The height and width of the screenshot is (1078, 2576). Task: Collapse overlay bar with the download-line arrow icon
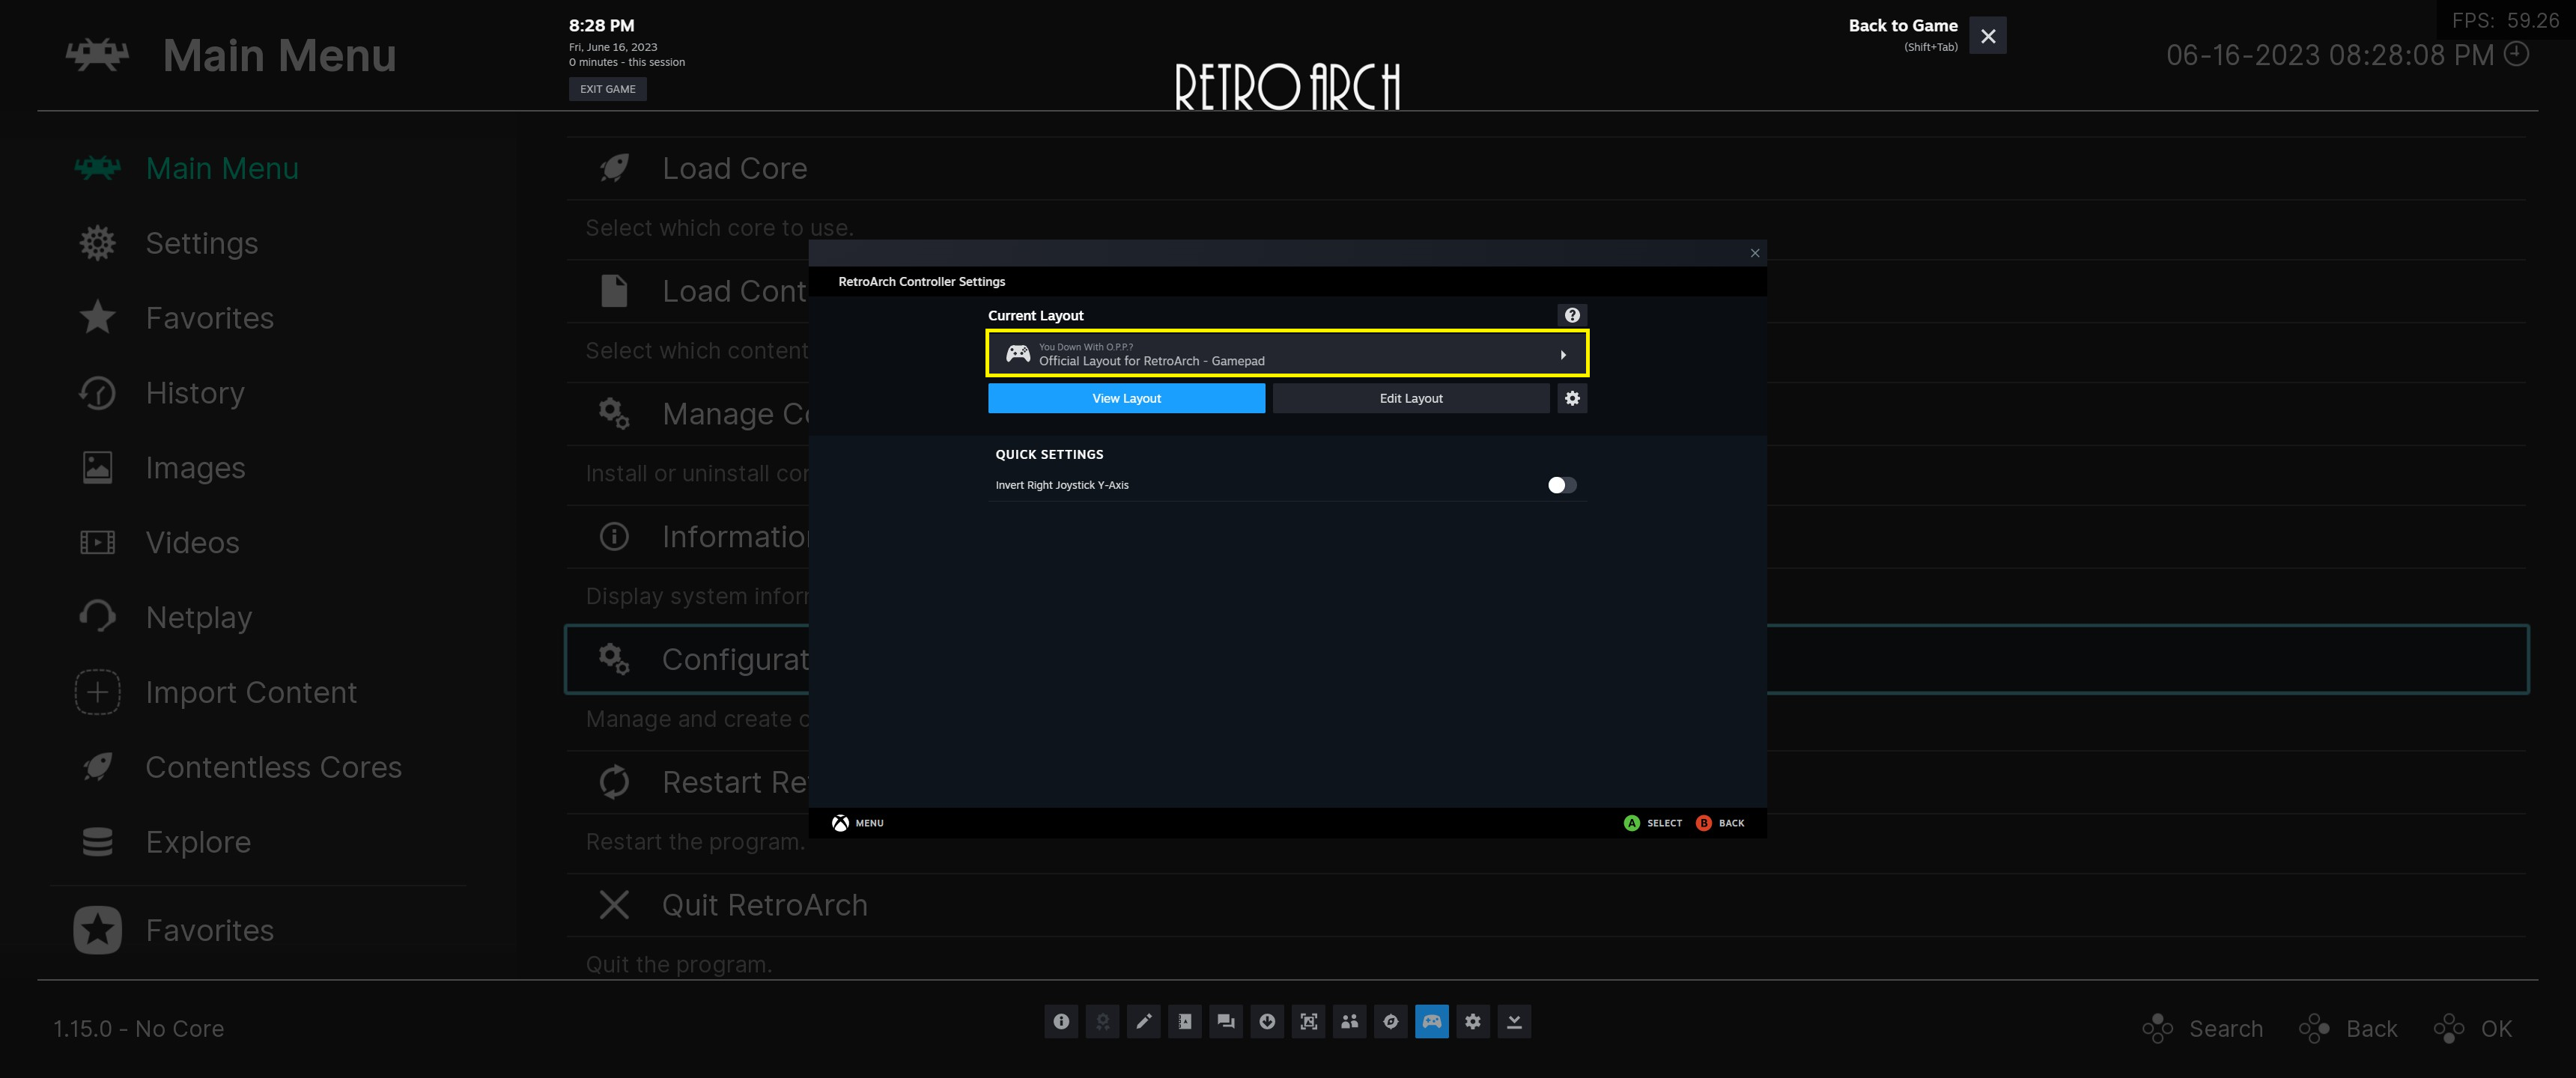click(1514, 1021)
